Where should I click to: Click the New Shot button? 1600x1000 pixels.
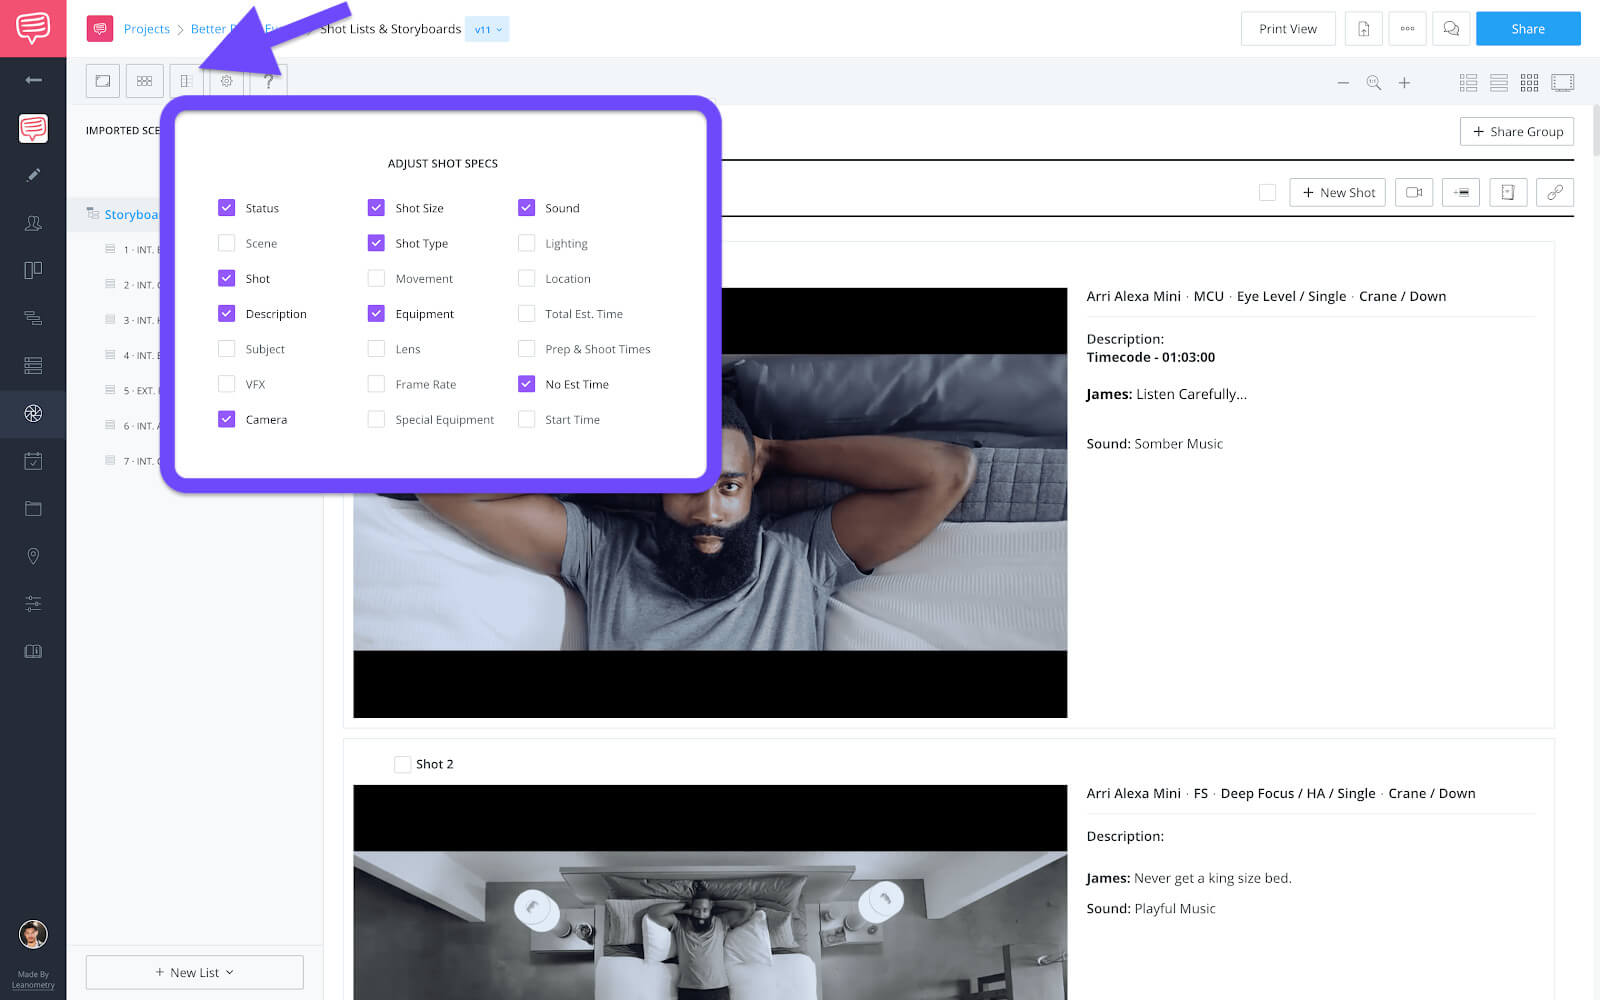coord(1337,192)
